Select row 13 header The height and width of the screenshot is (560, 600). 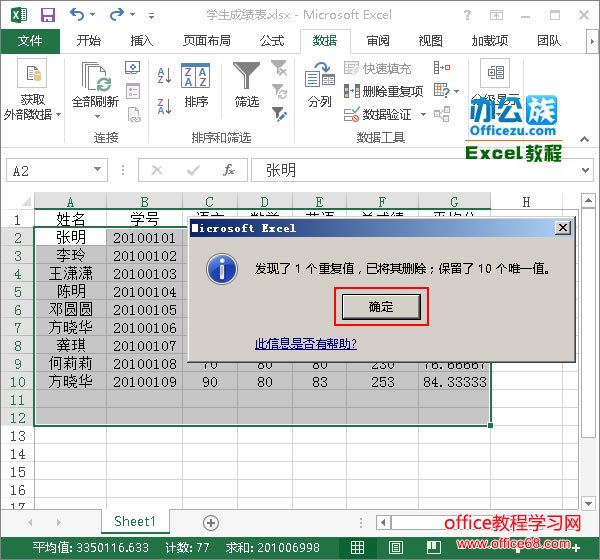18,436
